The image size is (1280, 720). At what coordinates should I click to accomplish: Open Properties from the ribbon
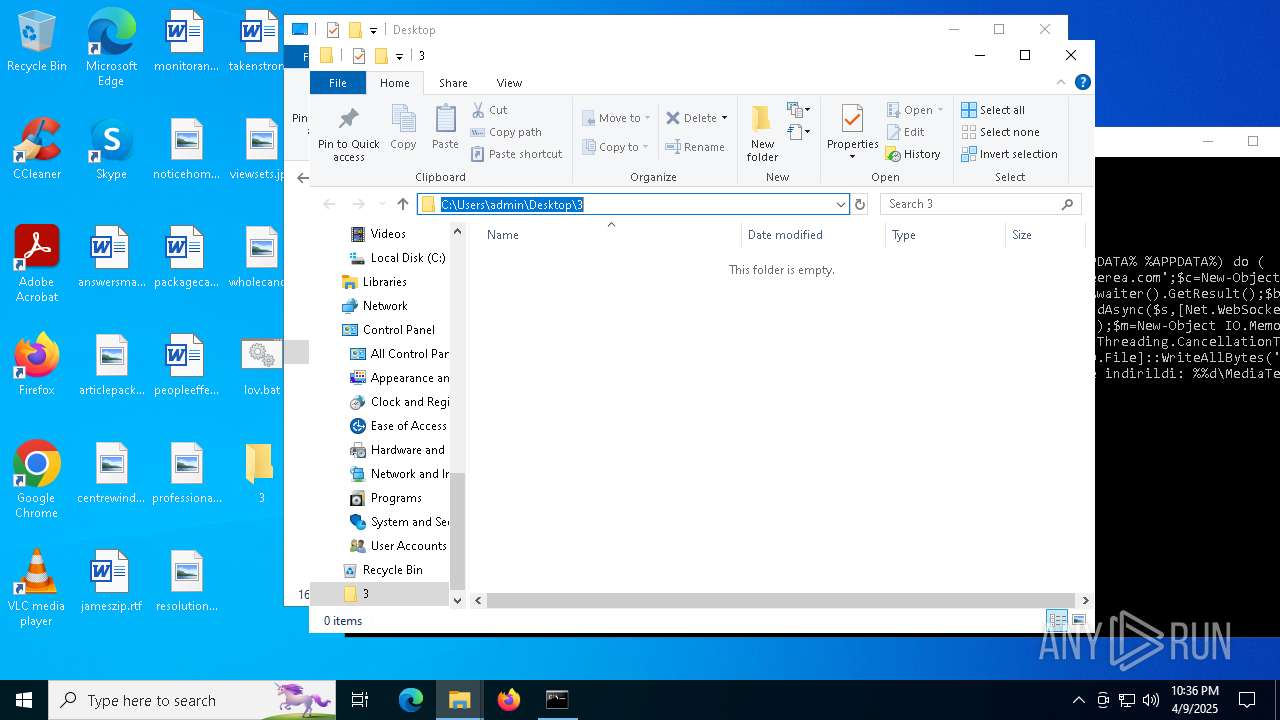[852, 132]
